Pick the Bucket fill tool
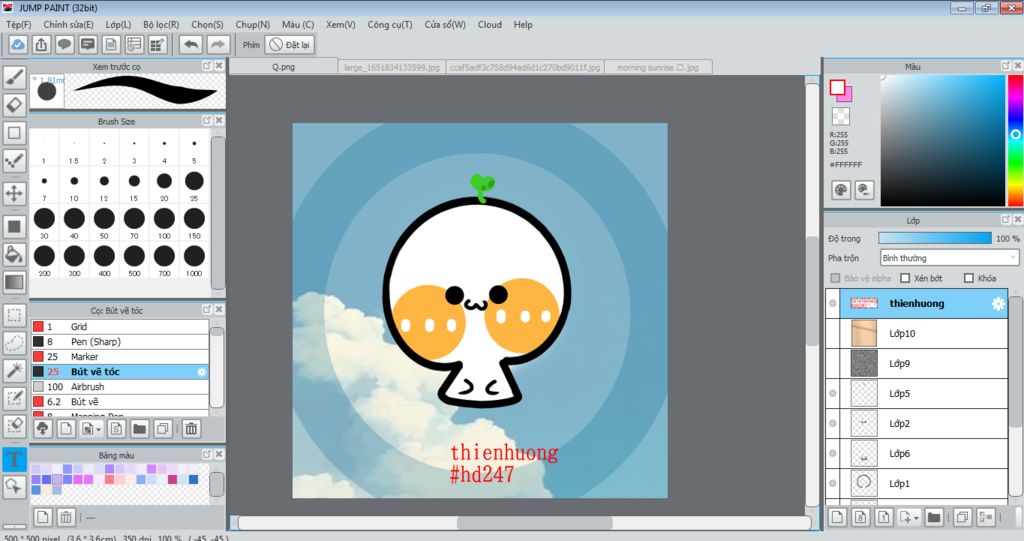Viewport: 1024px width, 541px height. click(x=14, y=254)
